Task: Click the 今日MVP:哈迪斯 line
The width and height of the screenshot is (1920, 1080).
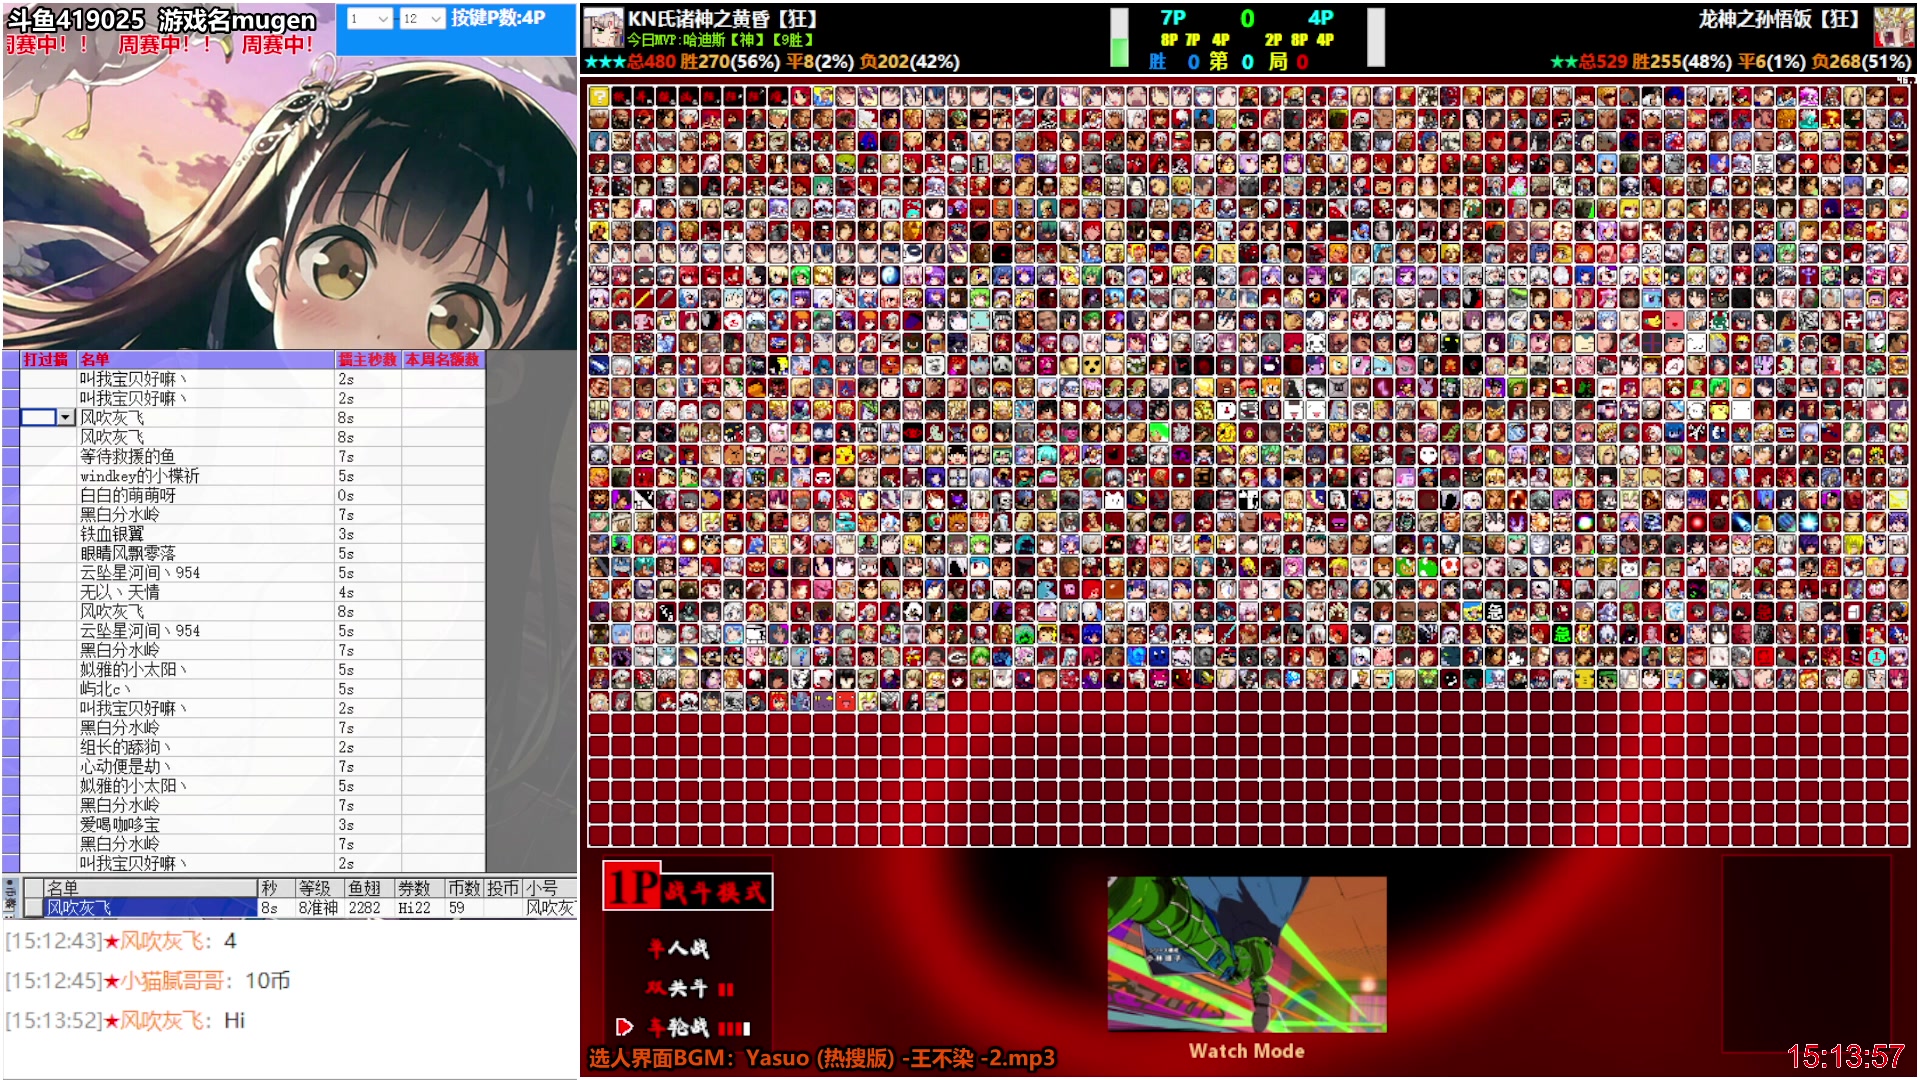Action: 721,40
